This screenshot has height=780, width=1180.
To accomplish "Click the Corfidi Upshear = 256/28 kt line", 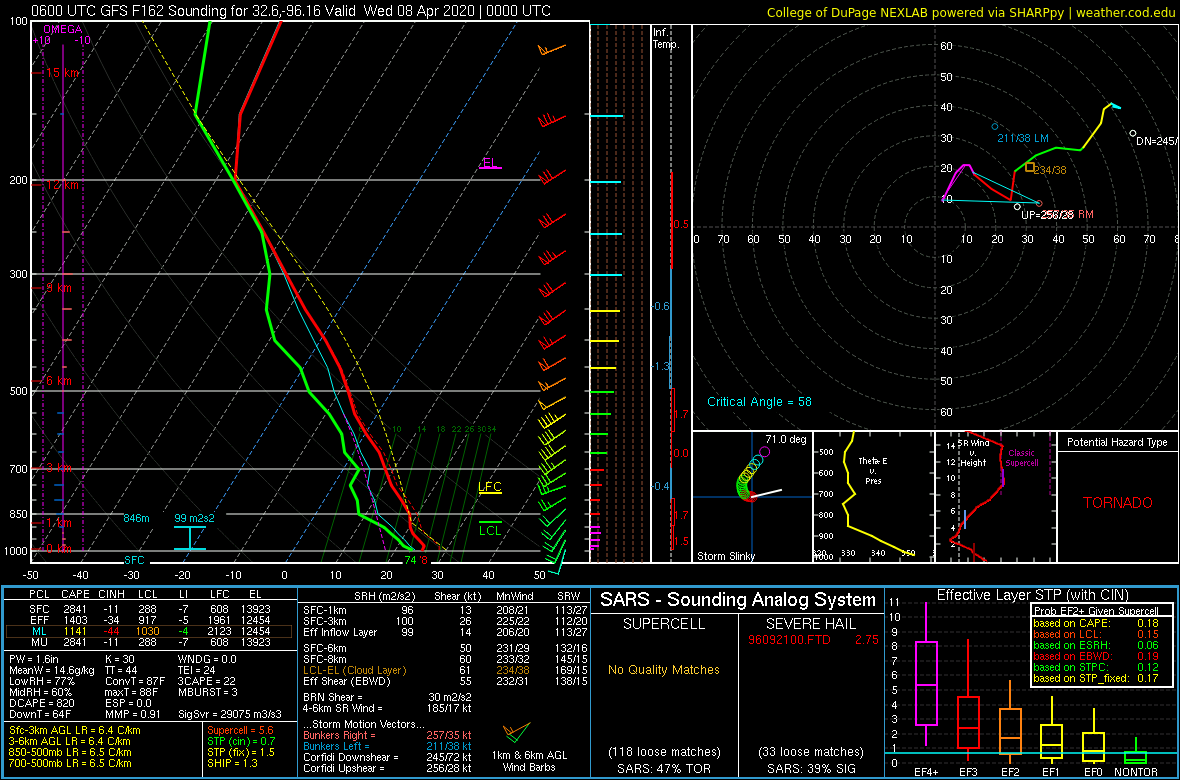I will (x=387, y=768).
